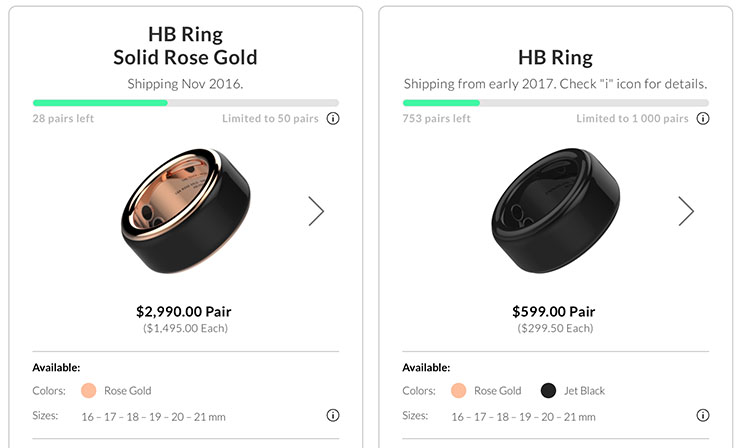Viewport: 740px width, 448px height.
Task: Click the 753 pairs left progress bar
Action: tap(555, 102)
